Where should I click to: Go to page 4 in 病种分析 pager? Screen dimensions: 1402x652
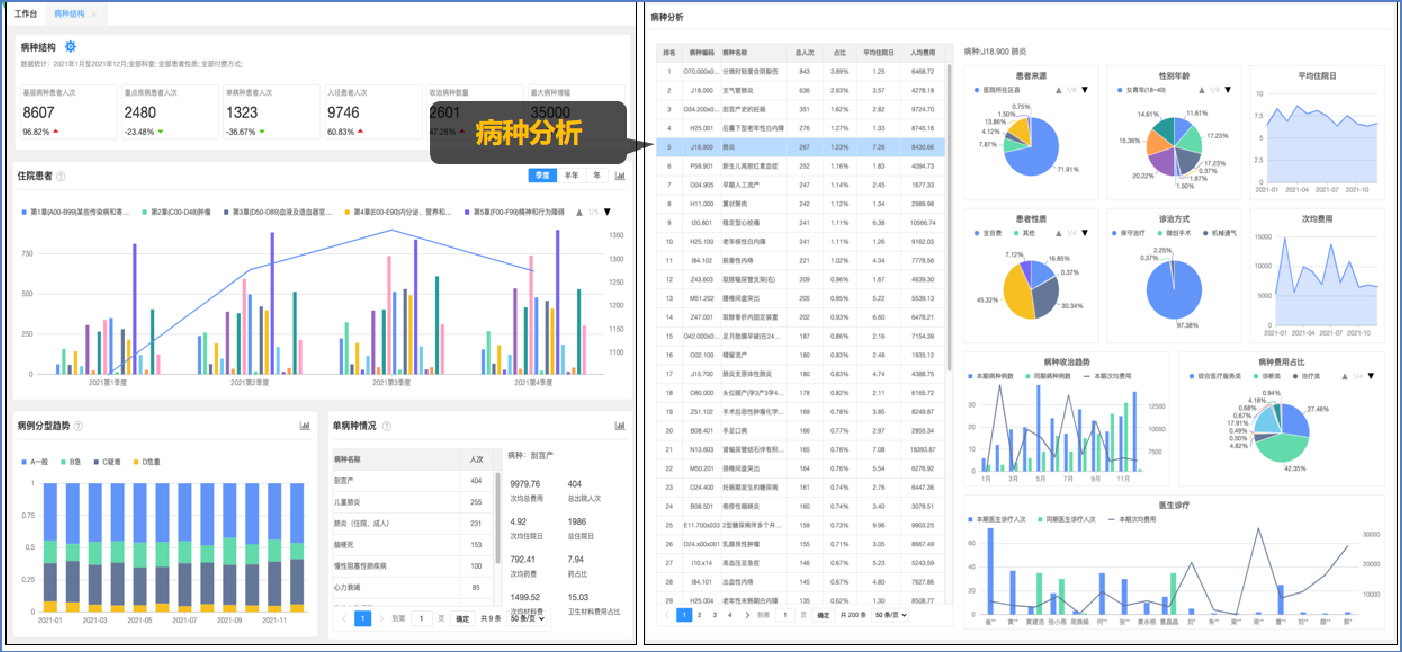730,615
